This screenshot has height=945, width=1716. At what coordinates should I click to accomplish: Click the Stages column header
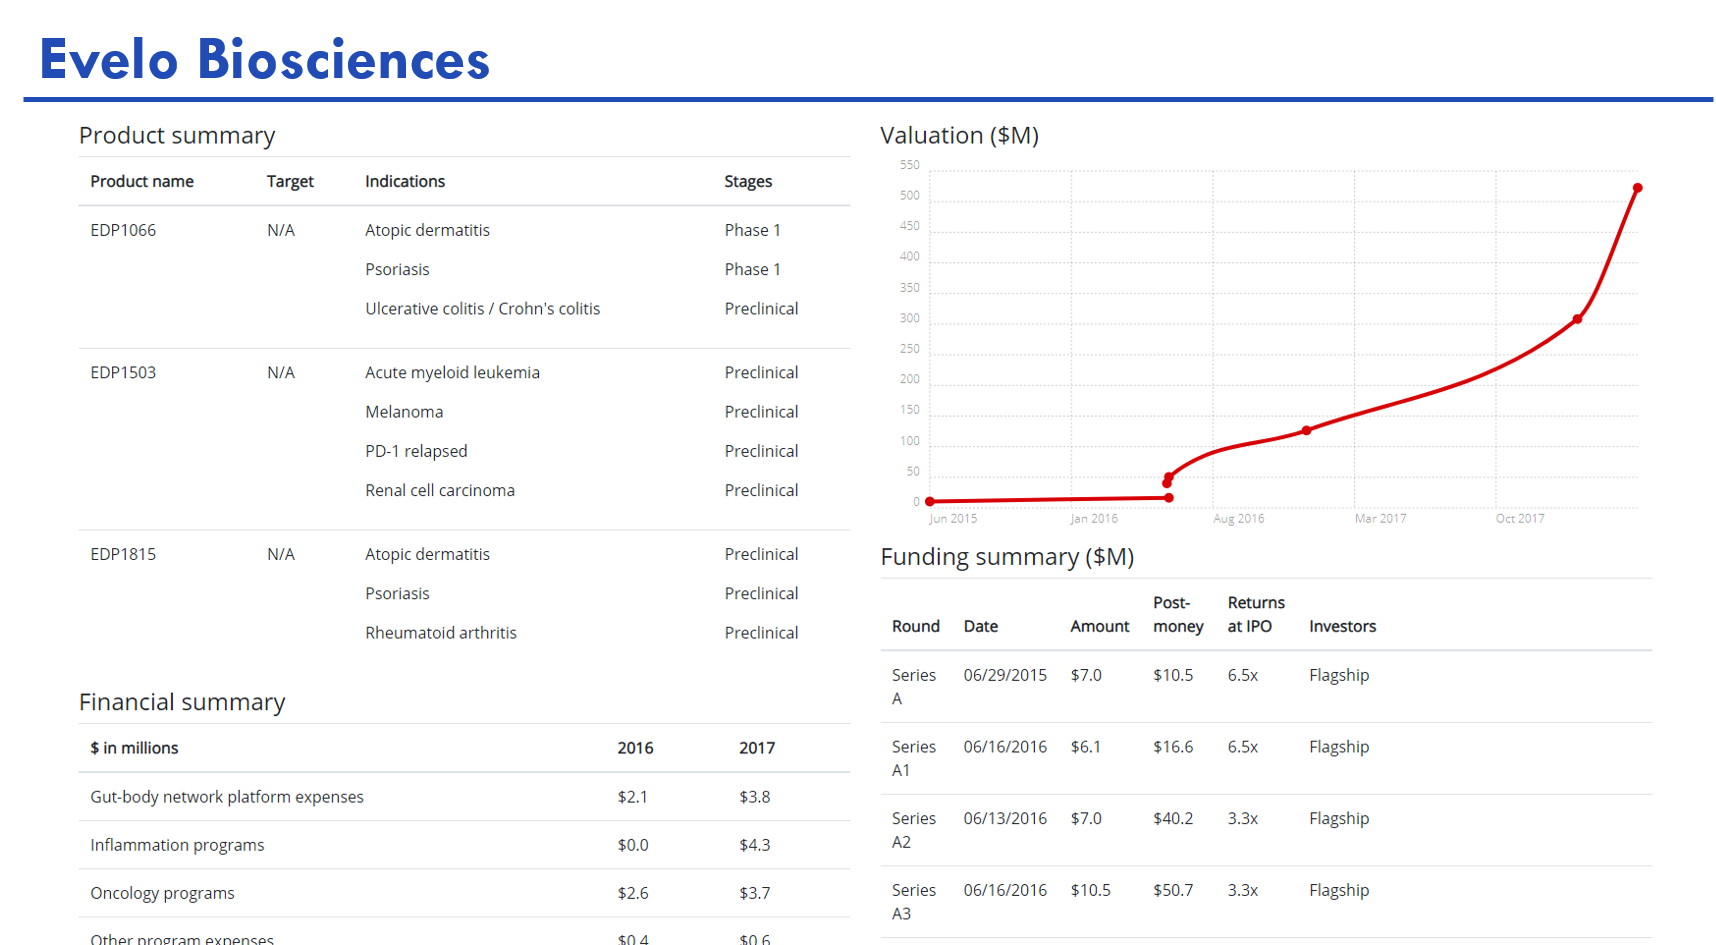click(x=748, y=181)
